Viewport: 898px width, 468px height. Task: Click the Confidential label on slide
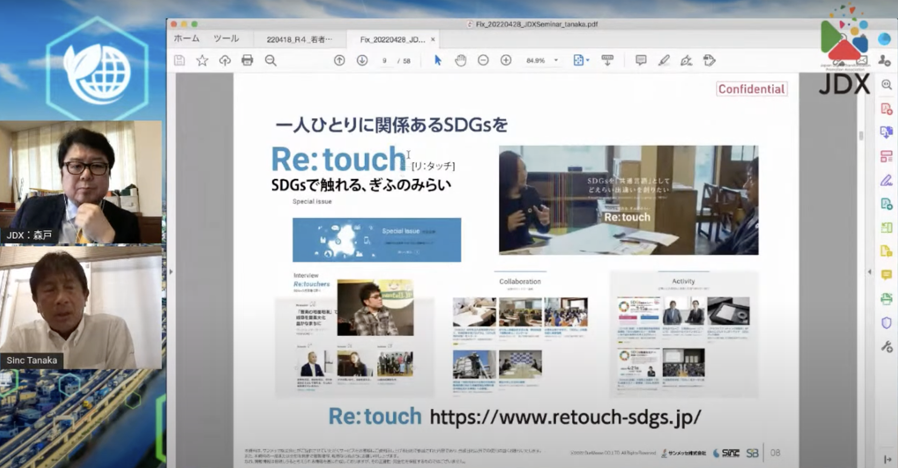coord(751,89)
